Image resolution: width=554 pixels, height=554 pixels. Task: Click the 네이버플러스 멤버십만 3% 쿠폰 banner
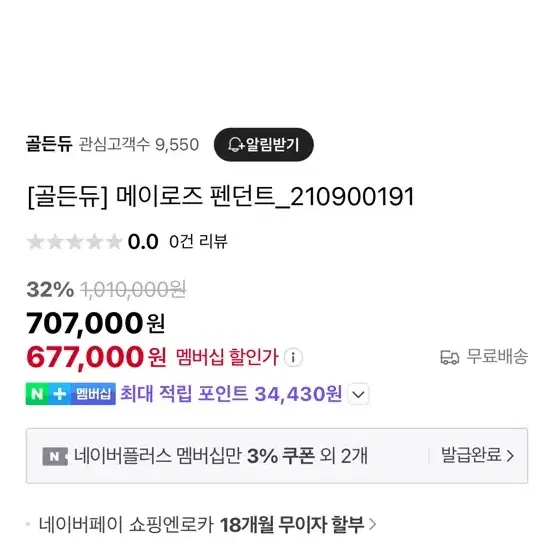(x=277, y=456)
